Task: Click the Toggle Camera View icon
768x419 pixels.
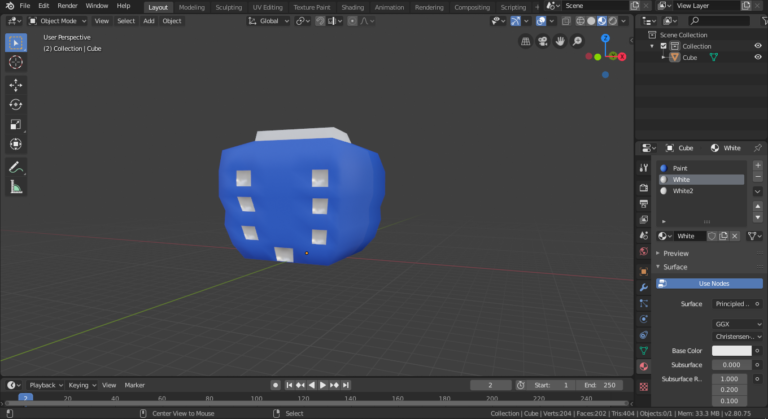Action: [x=543, y=41]
